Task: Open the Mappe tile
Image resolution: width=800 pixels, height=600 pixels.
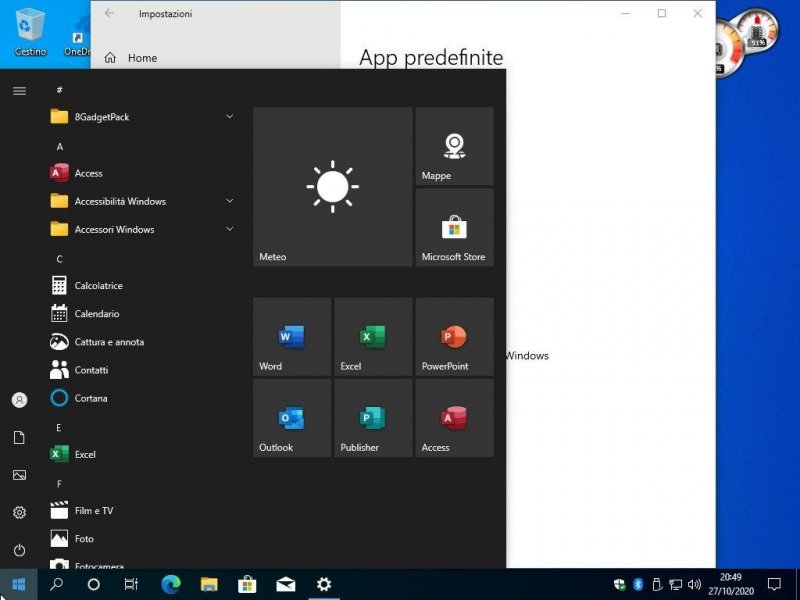Action: (x=454, y=146)
